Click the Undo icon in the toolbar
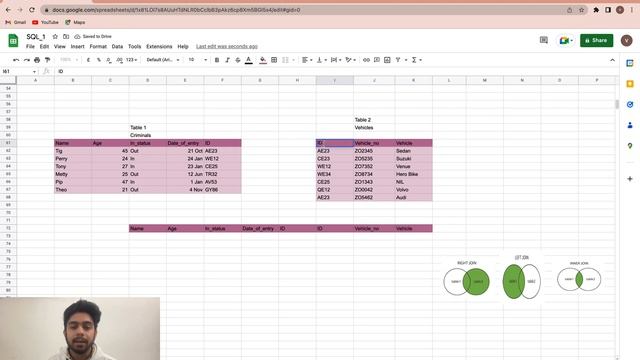Viewport: 640px width, 360px height. [16, 60]
